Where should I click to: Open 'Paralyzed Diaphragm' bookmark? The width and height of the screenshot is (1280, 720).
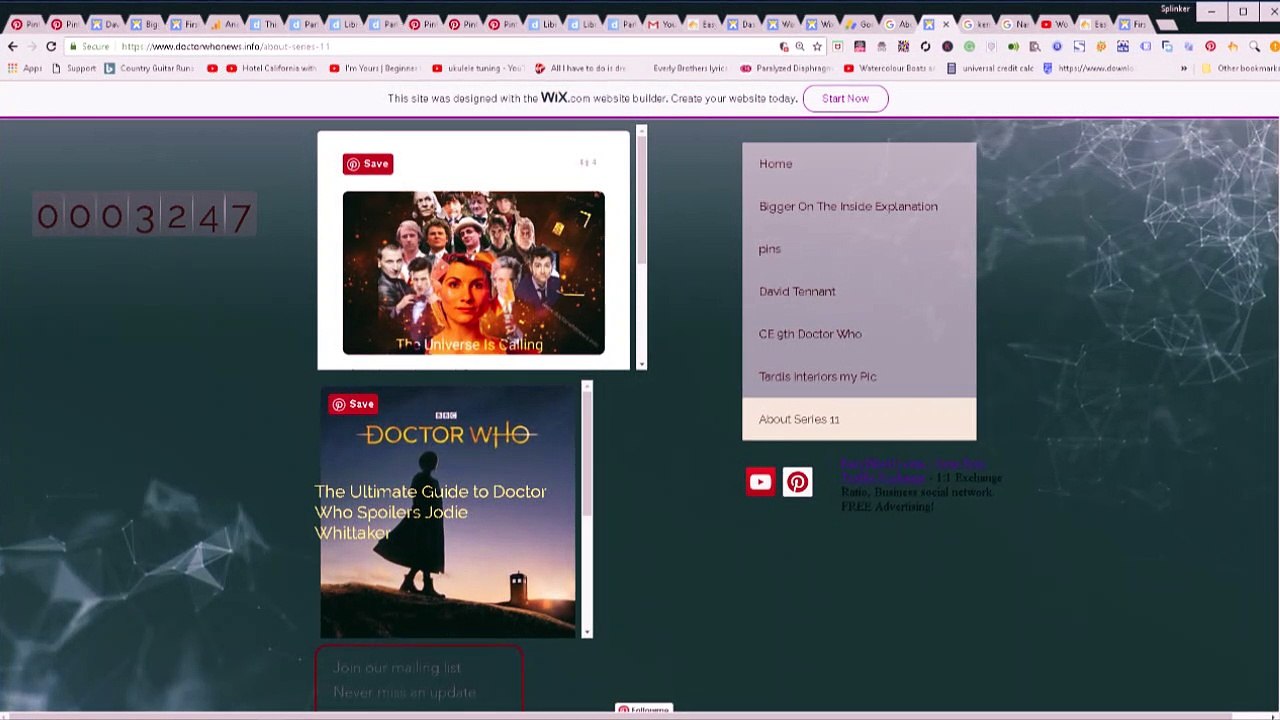[x=786, y=68]
